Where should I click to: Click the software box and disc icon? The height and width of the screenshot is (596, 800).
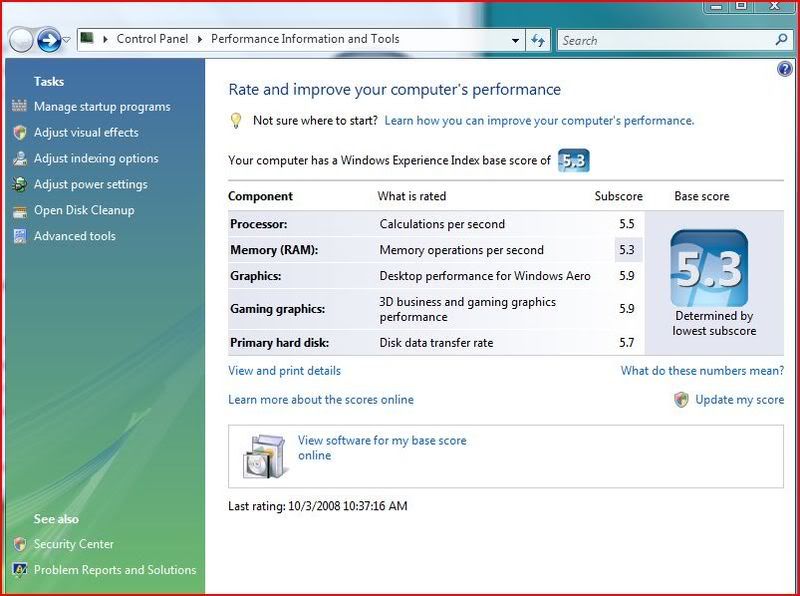pyautogui.click(x=264, y=456)
